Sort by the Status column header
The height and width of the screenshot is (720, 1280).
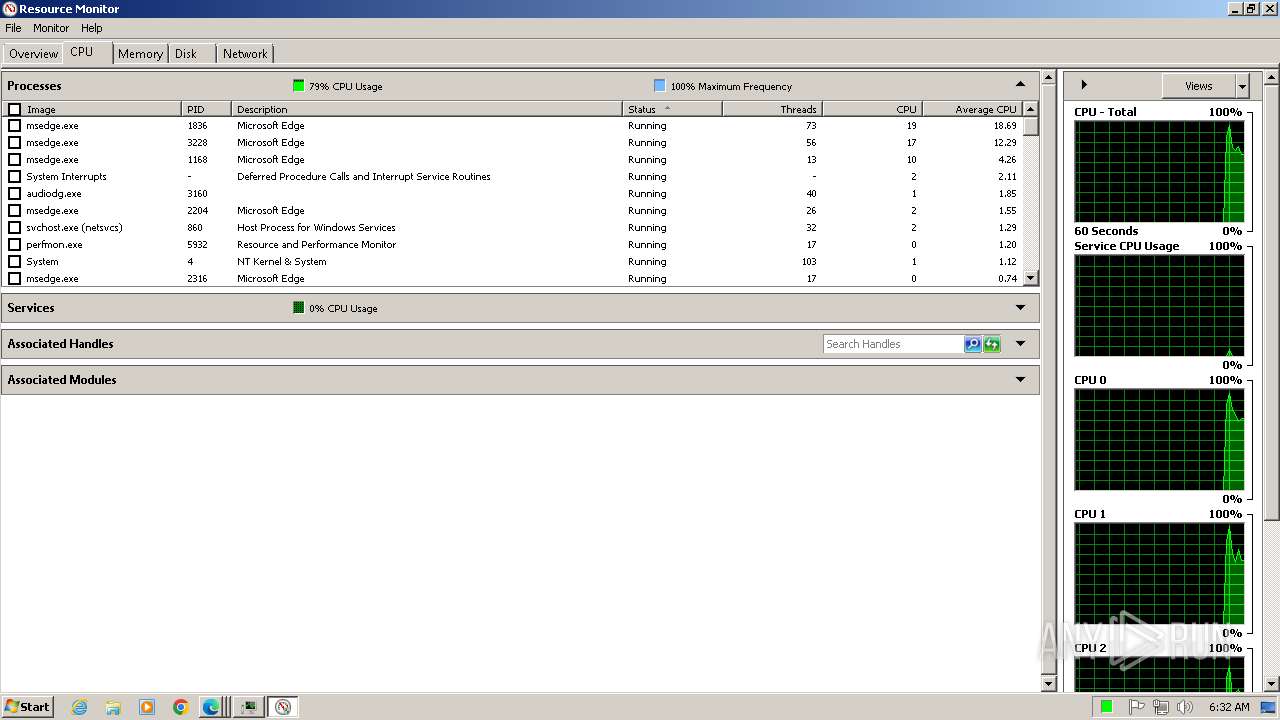tap(672, 109)
